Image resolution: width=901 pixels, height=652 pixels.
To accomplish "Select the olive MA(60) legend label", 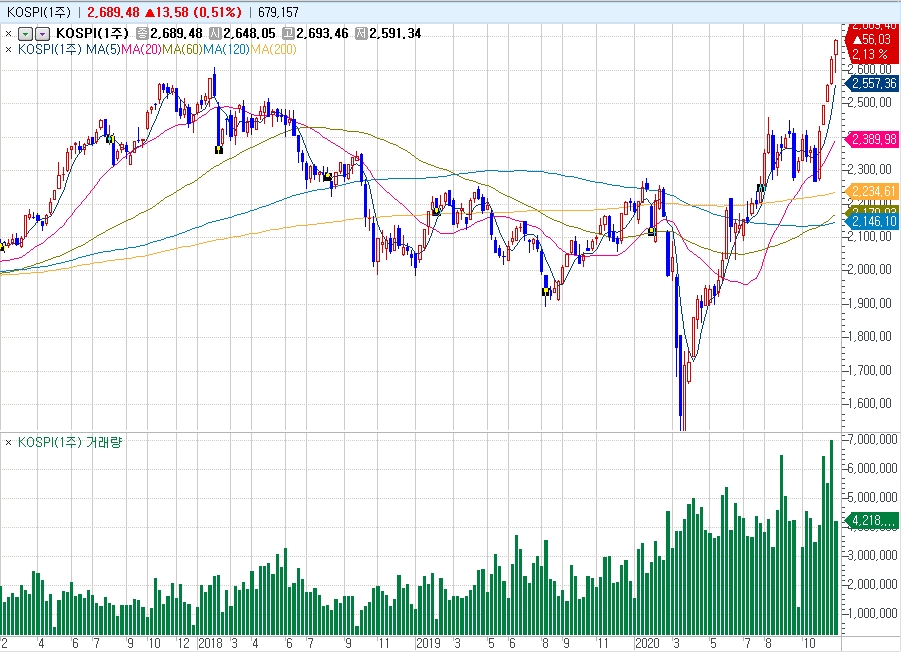I will [x=183, y=49].
